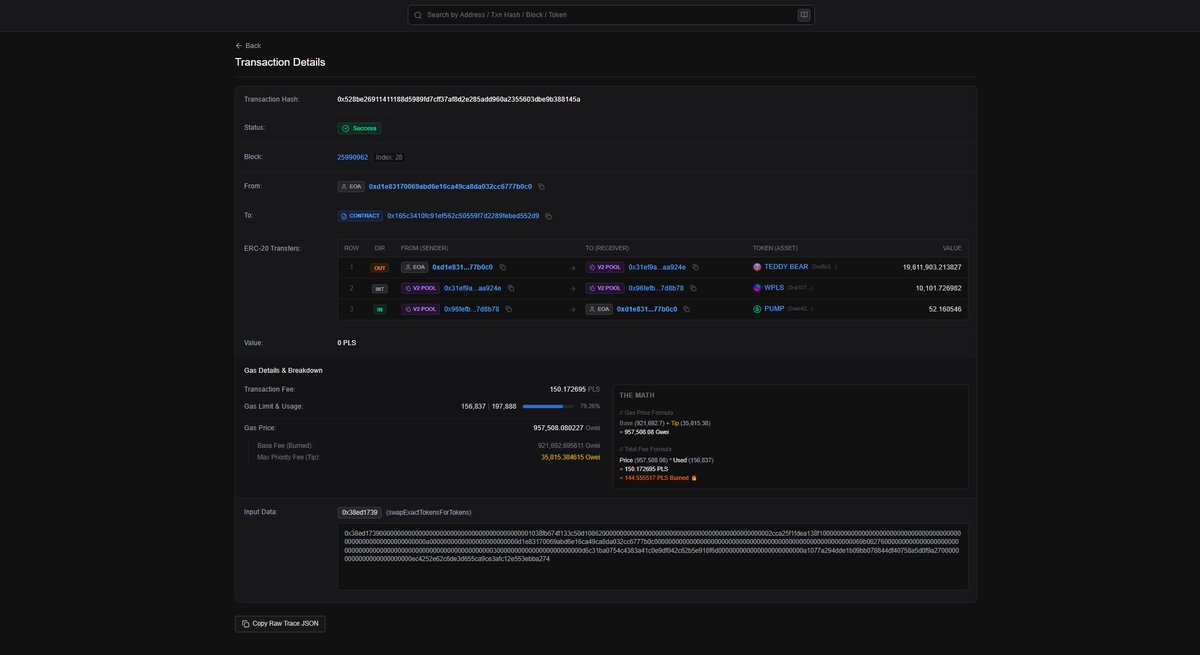Click the keyboard shortcut icon in the search bar
This screenshot has height=655, width=1200.
(x=802, y=14)
